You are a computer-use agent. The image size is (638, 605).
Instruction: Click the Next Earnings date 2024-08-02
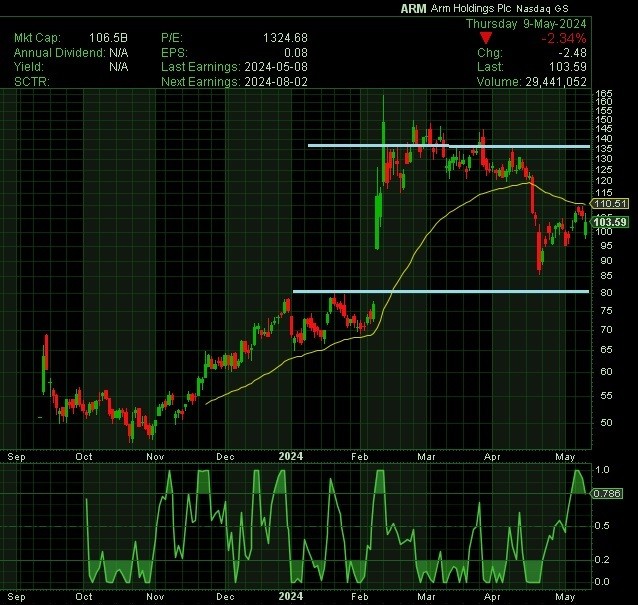276,82
